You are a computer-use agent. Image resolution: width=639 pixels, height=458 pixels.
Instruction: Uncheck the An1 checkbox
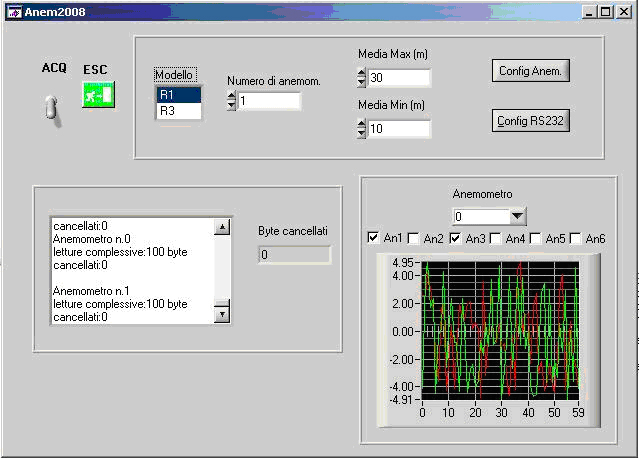(x=372, y=238)
